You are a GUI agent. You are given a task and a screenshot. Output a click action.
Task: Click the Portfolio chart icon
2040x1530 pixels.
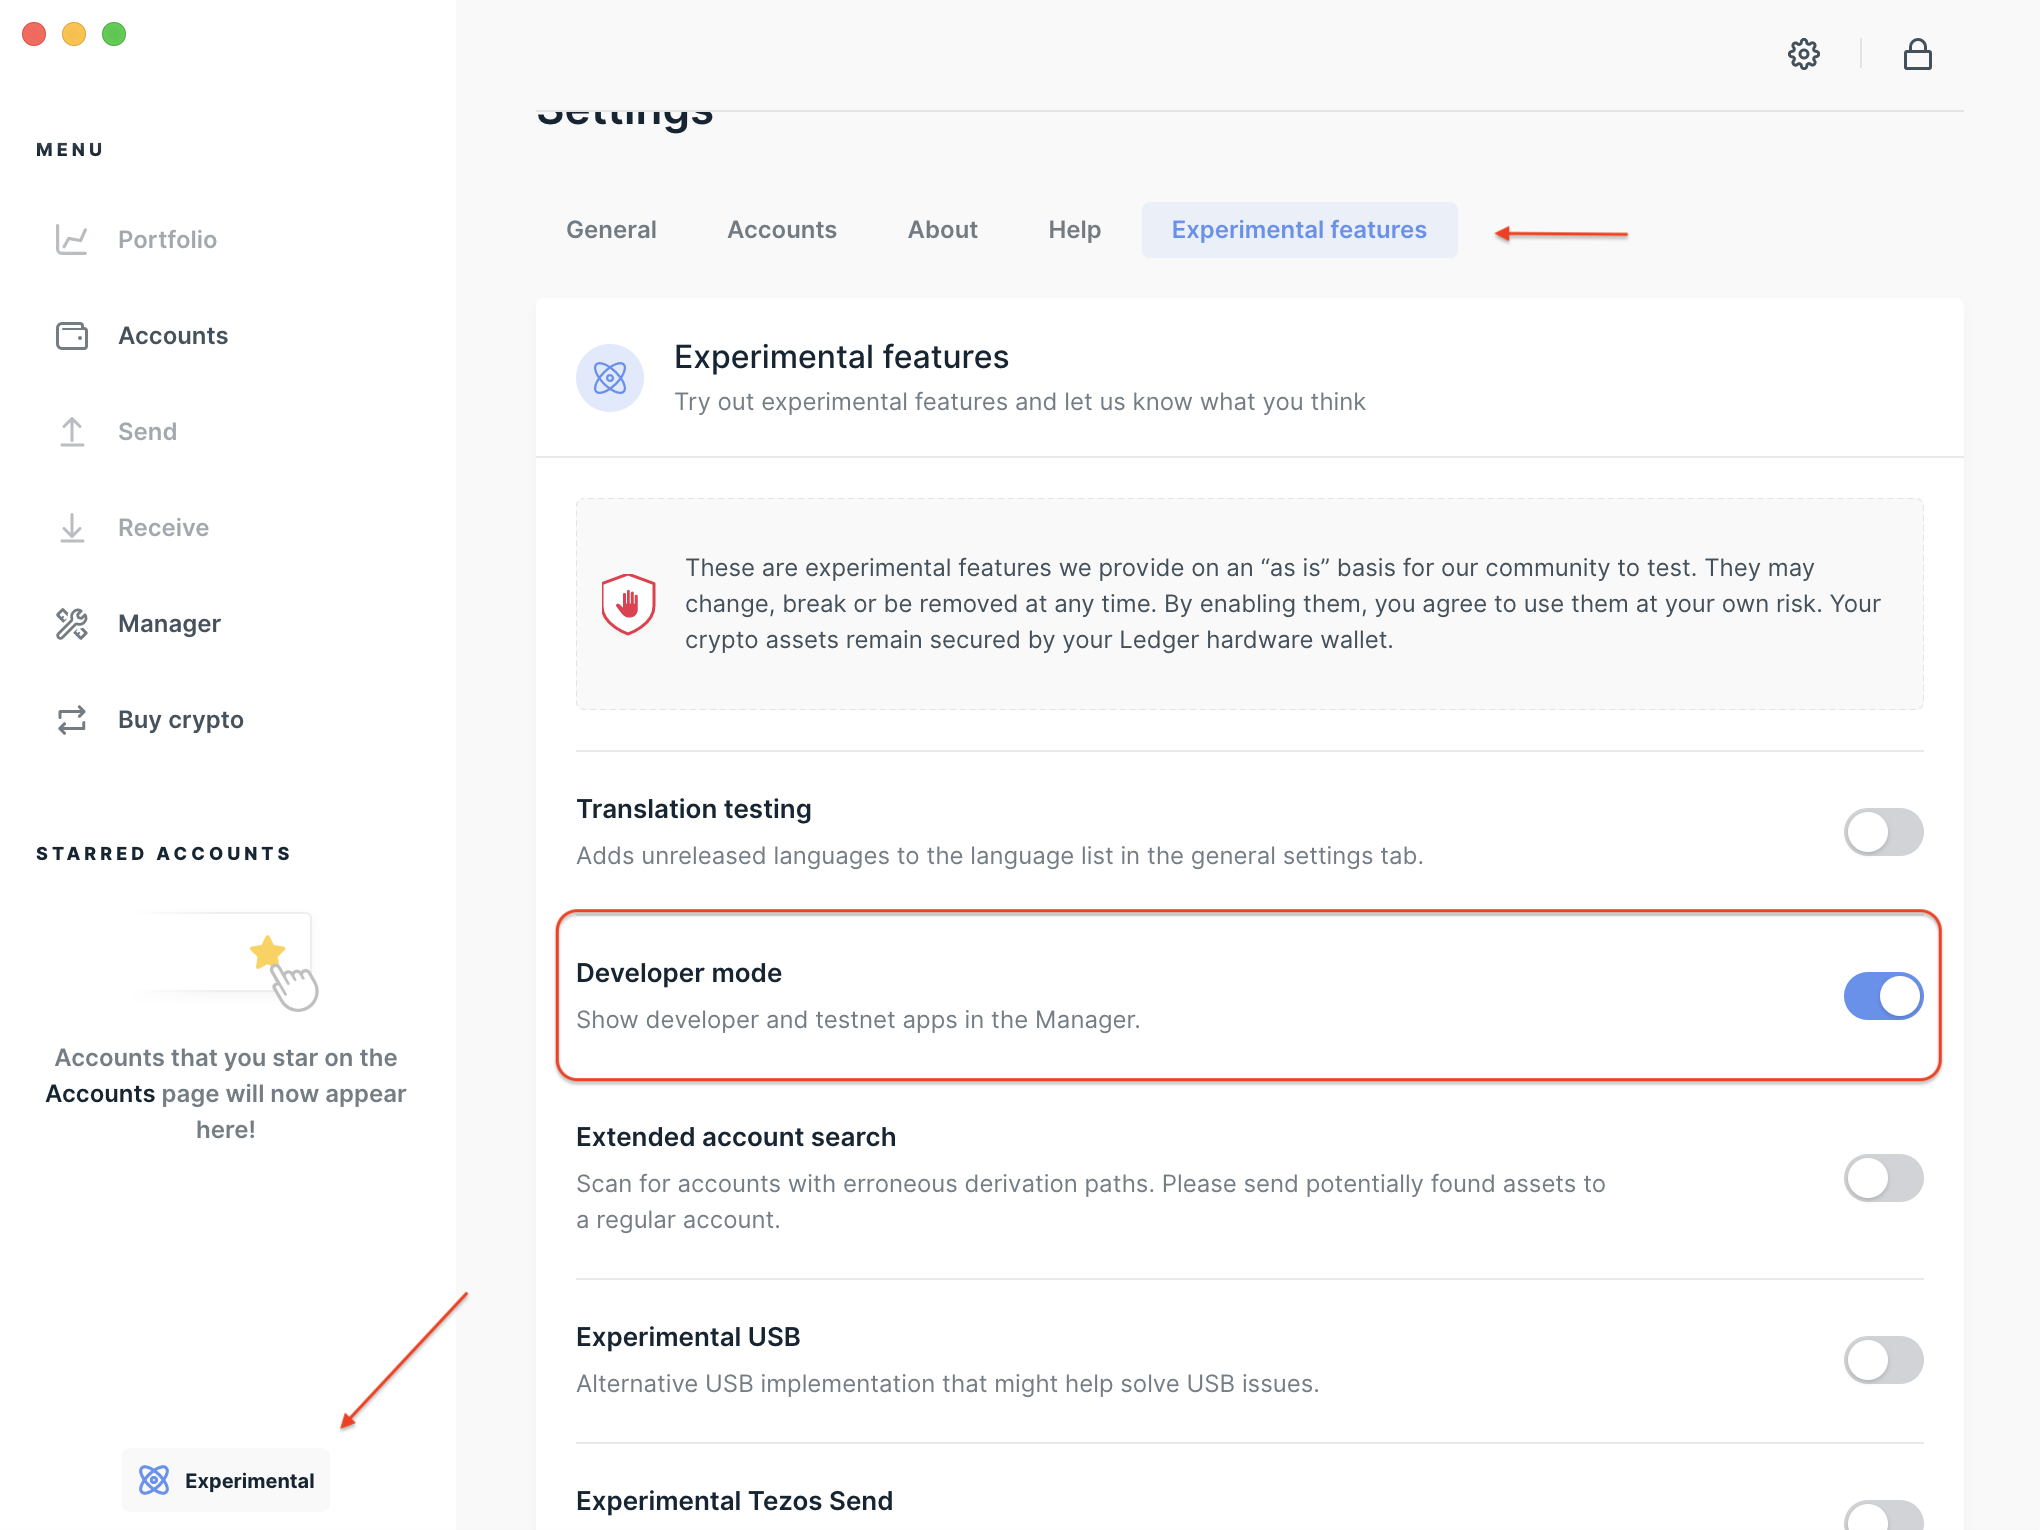point(72,239)
